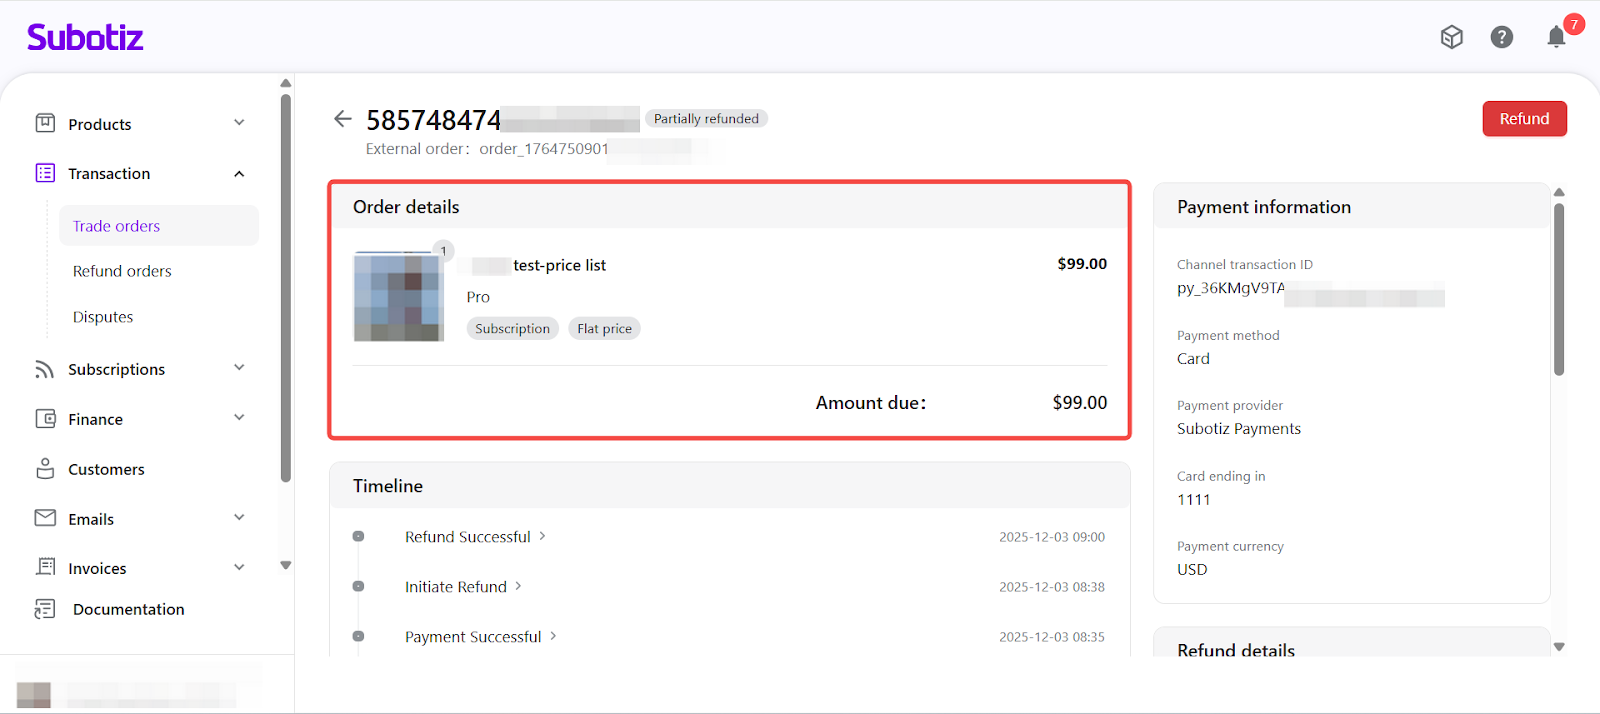This screenshot has width=1600, height=714.
Task: Open Initiate Refund timeline entry
Action: [x=456, y=587]
